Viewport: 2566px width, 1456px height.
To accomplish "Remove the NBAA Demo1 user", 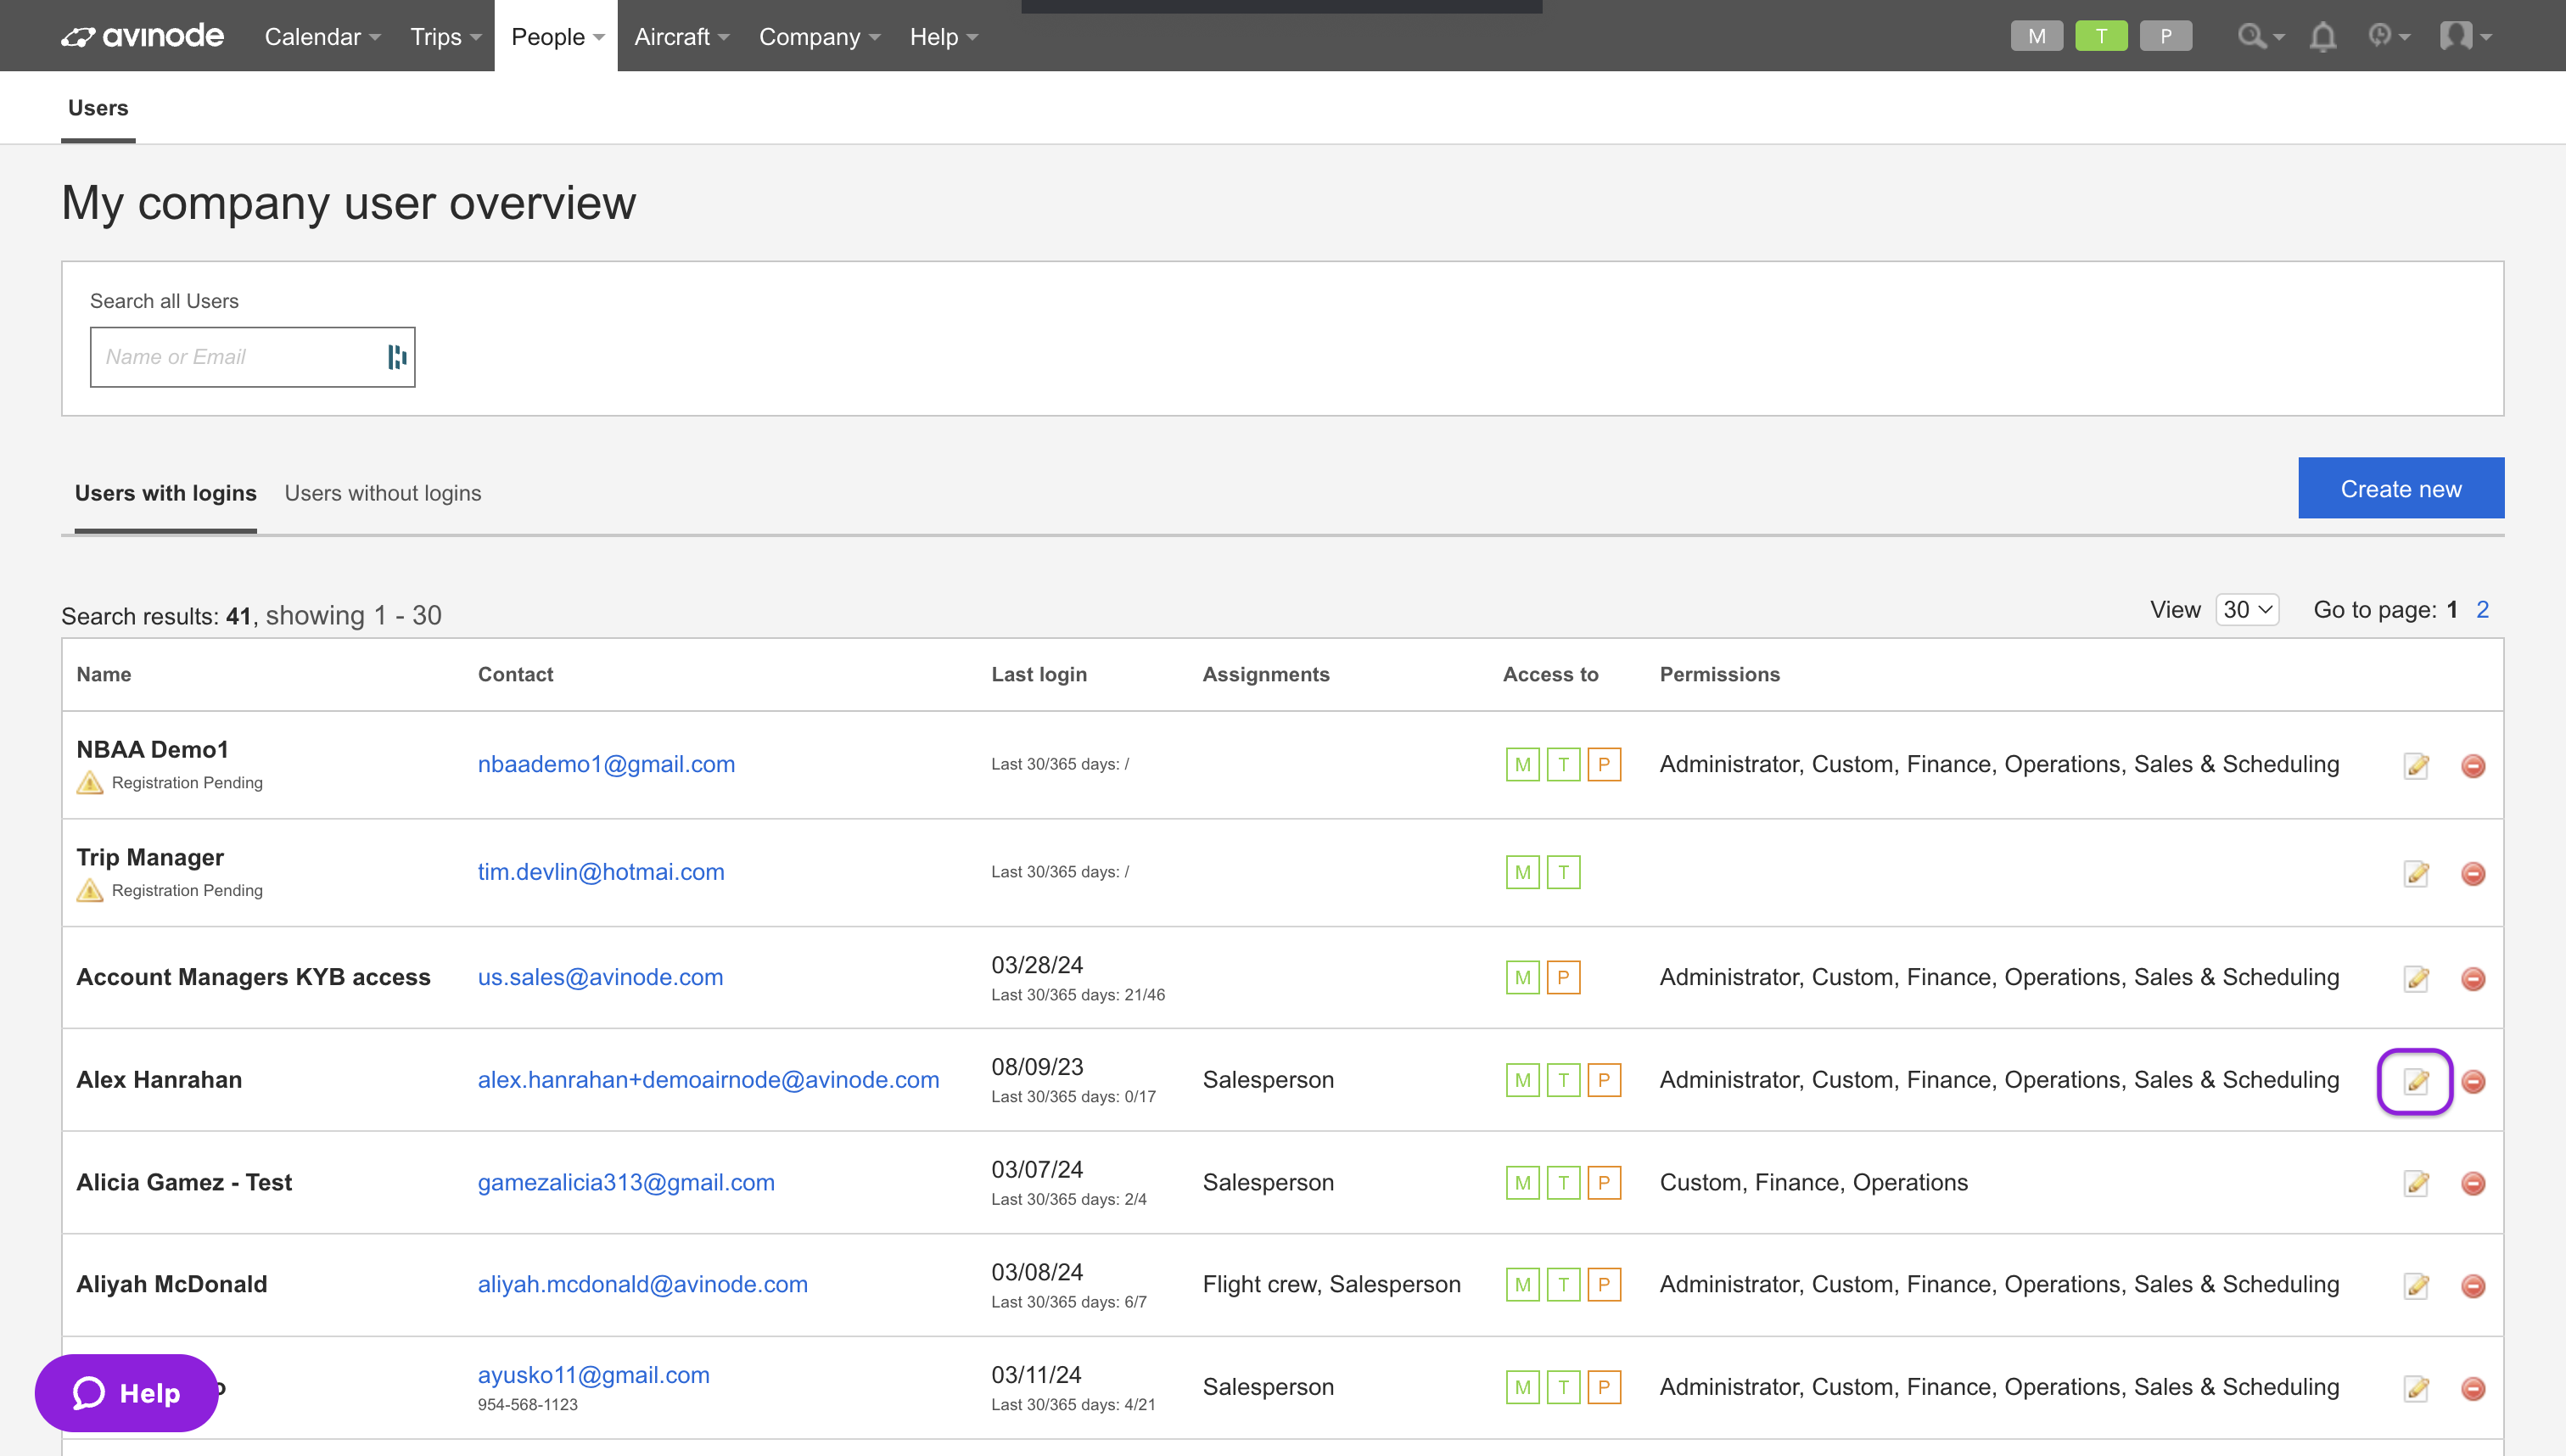I will tap(2473, 766).
